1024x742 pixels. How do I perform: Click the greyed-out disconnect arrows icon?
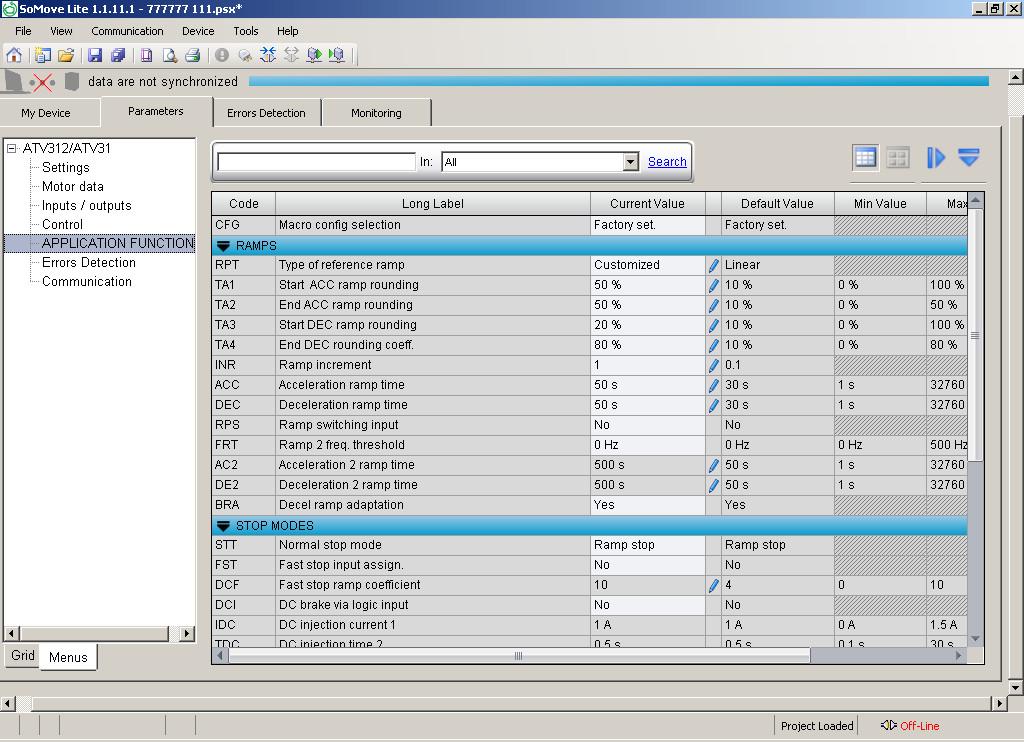pyautogui.click(x=291, y=55)
